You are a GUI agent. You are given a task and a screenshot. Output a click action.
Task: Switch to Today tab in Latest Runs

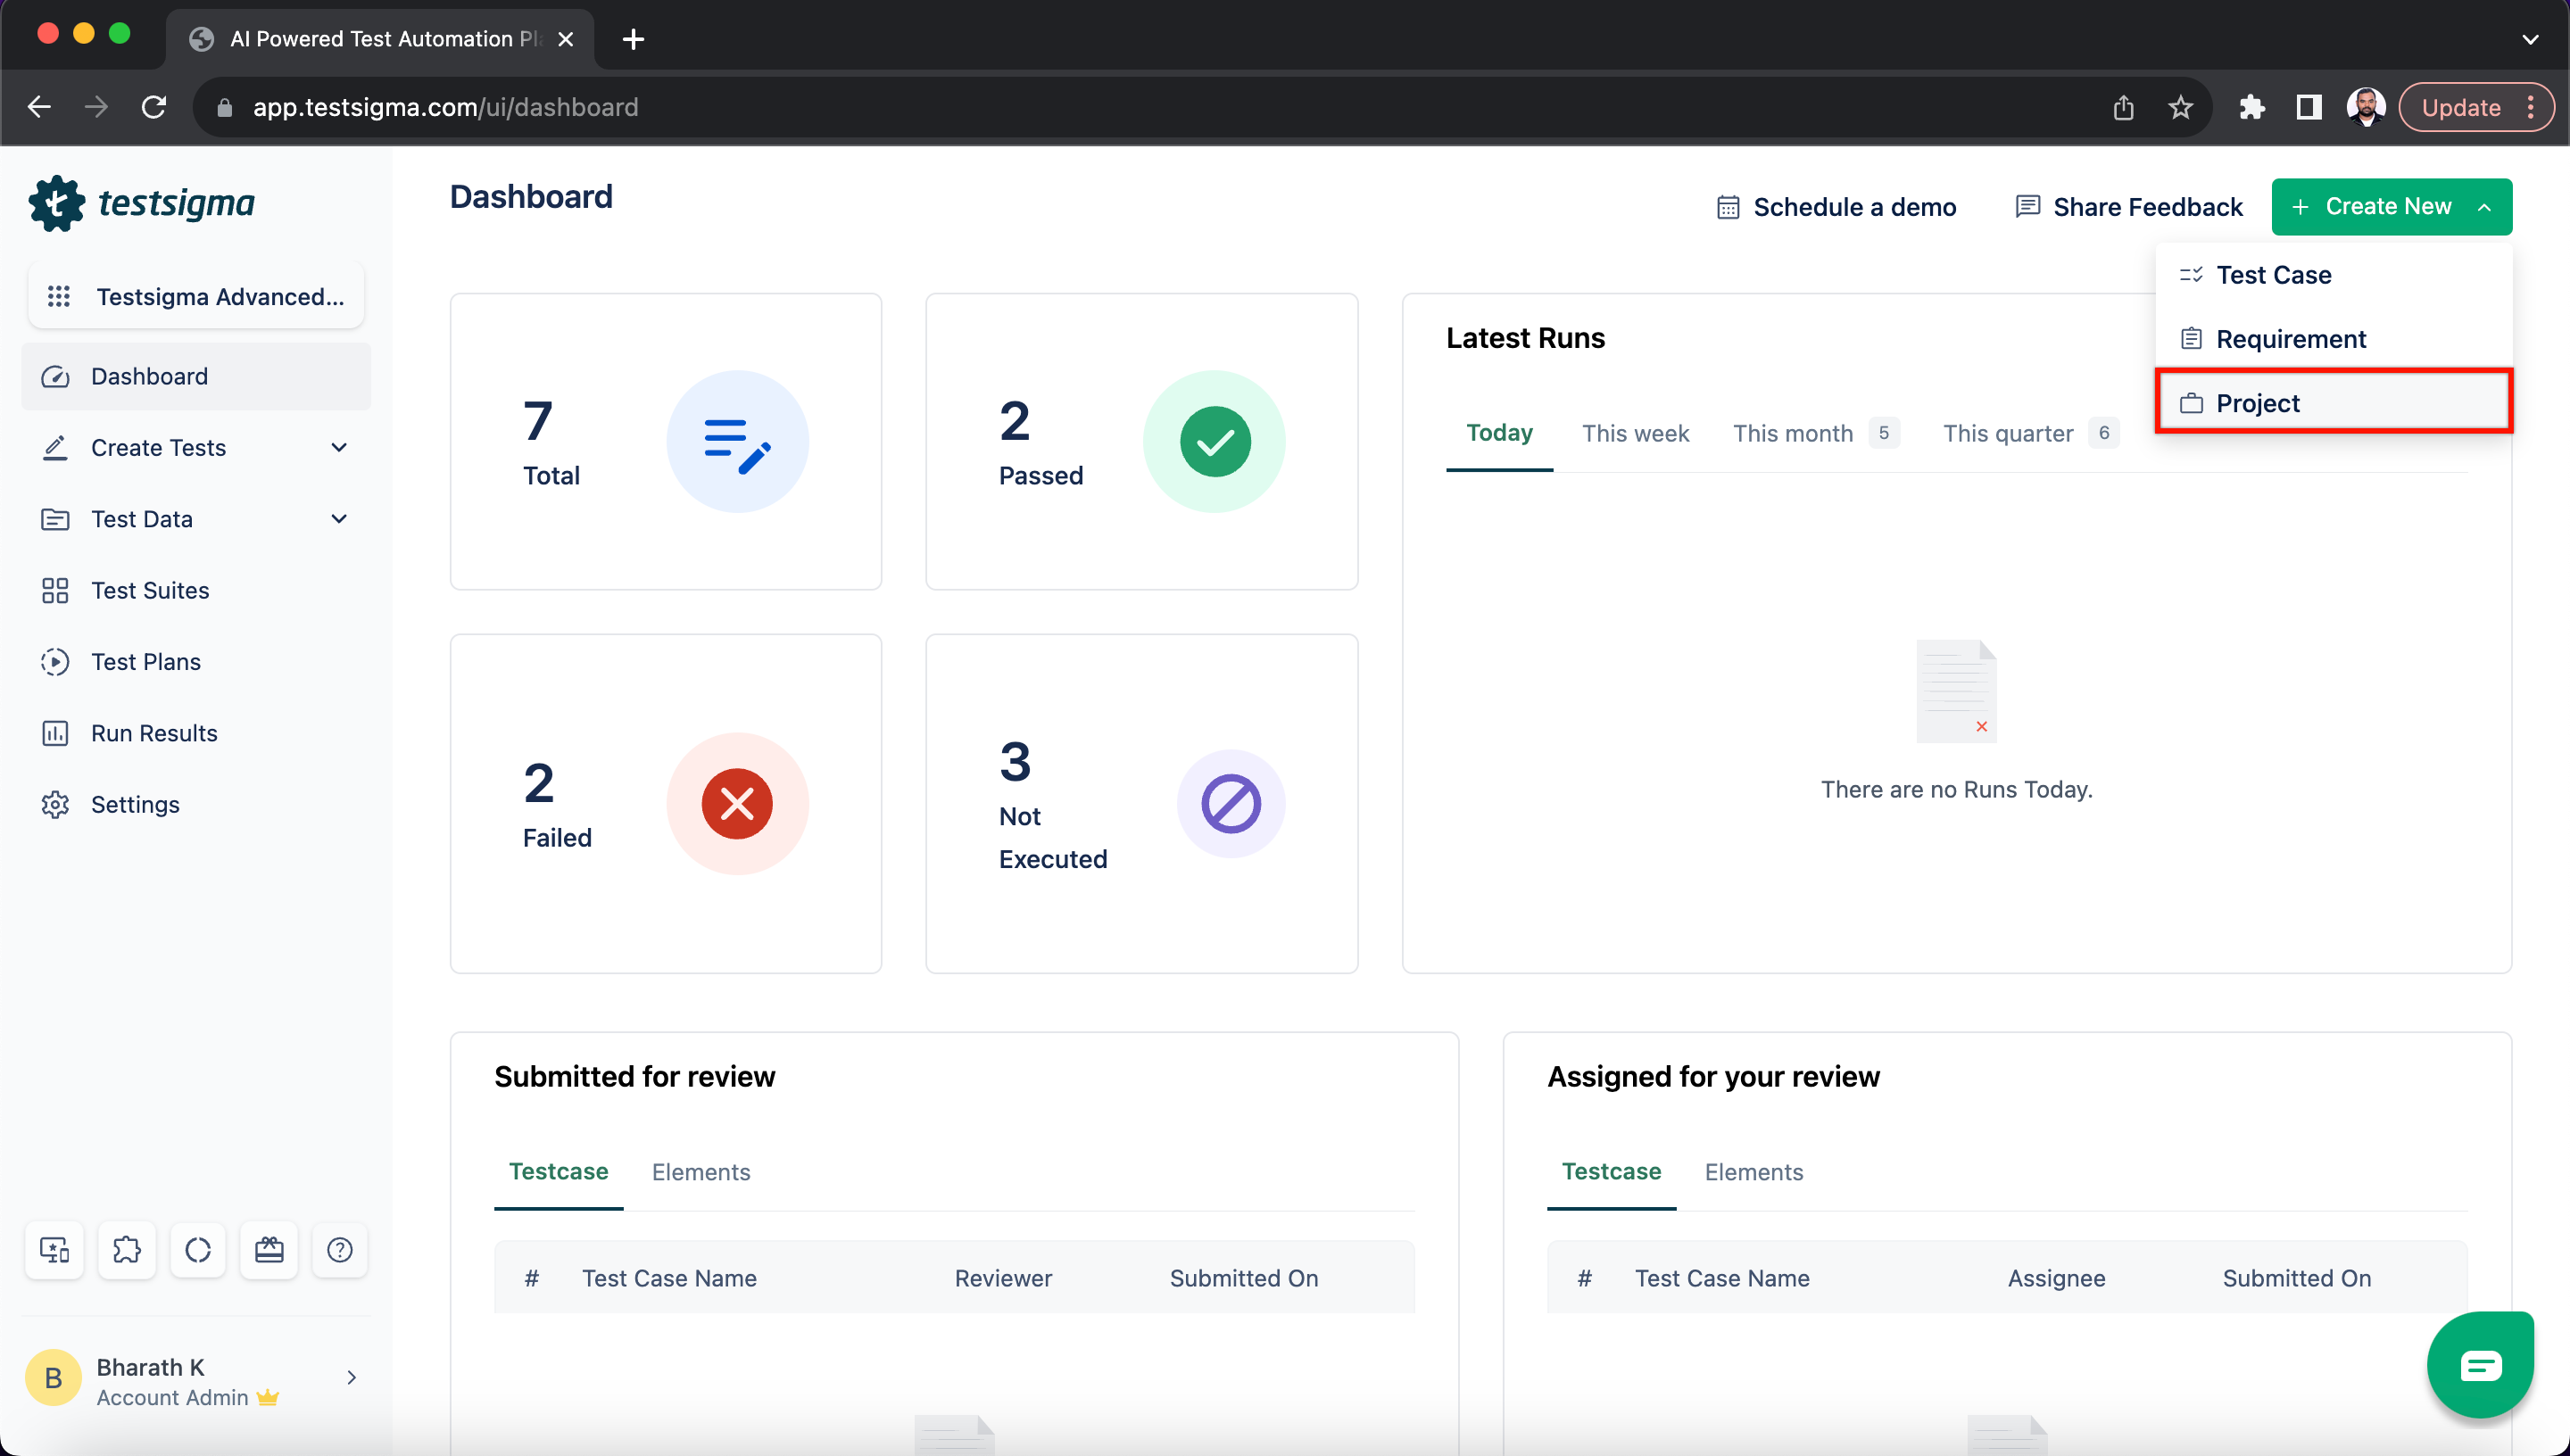tap(1499, 432)
